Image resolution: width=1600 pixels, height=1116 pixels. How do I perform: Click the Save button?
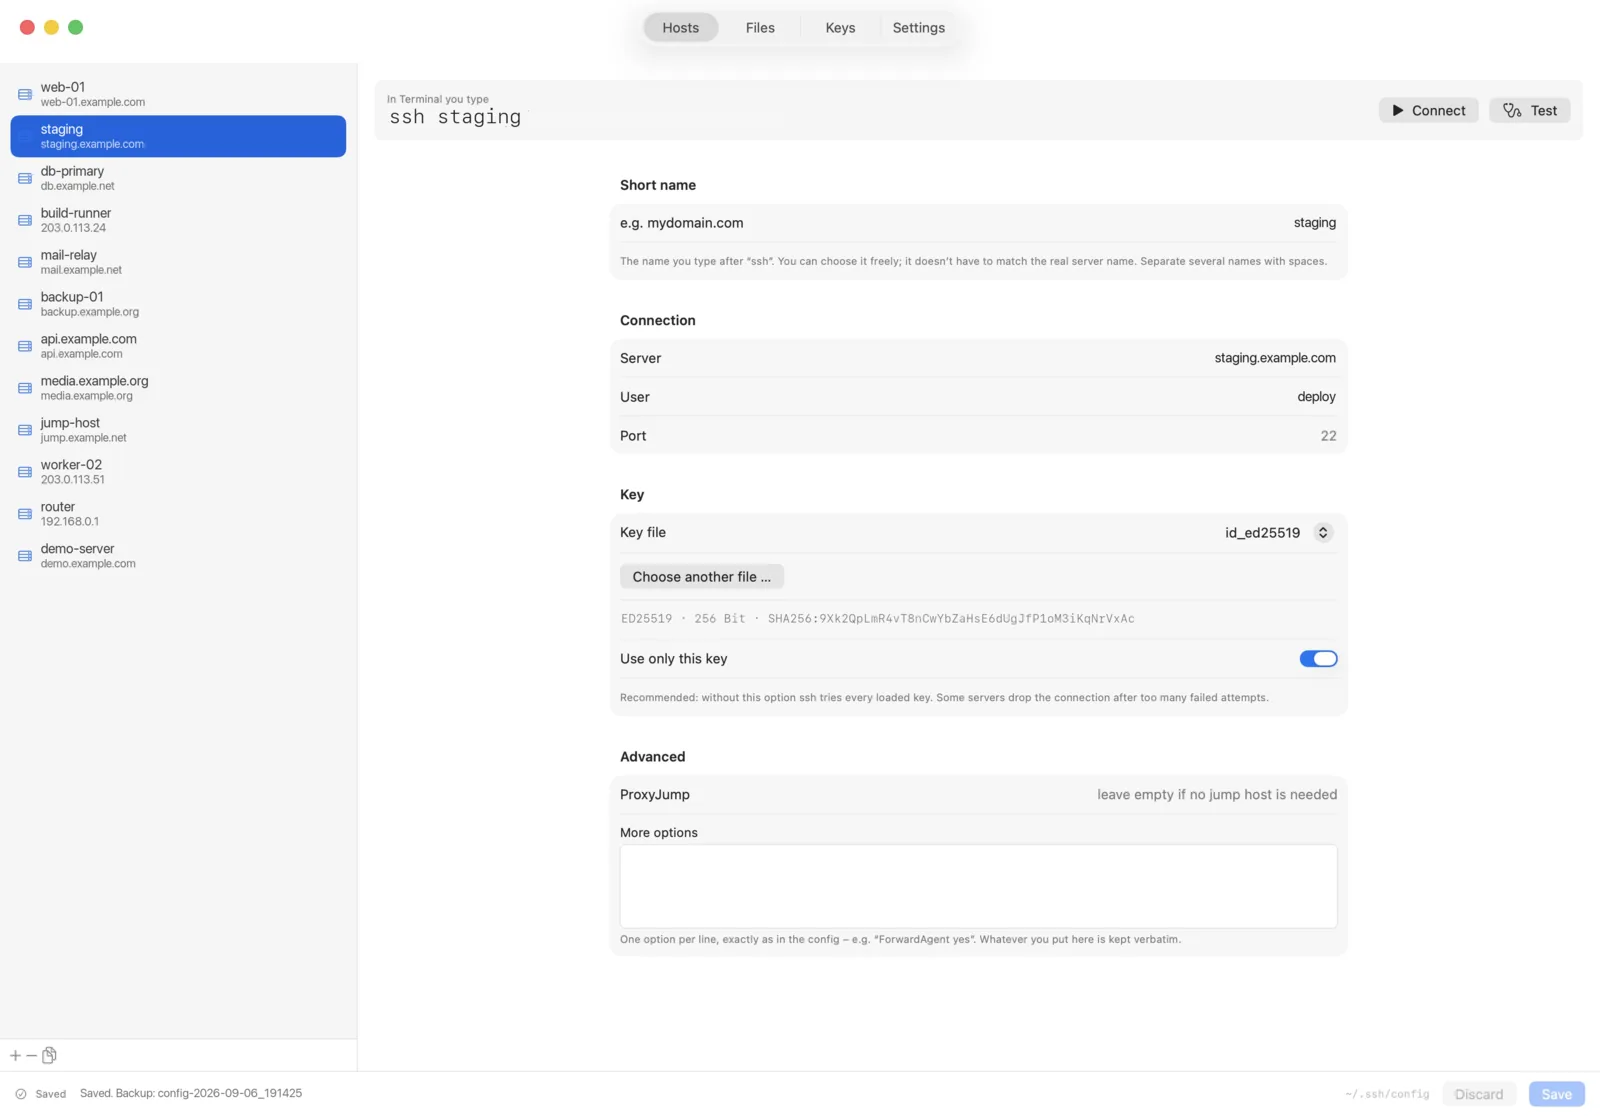(1556, 1094)
